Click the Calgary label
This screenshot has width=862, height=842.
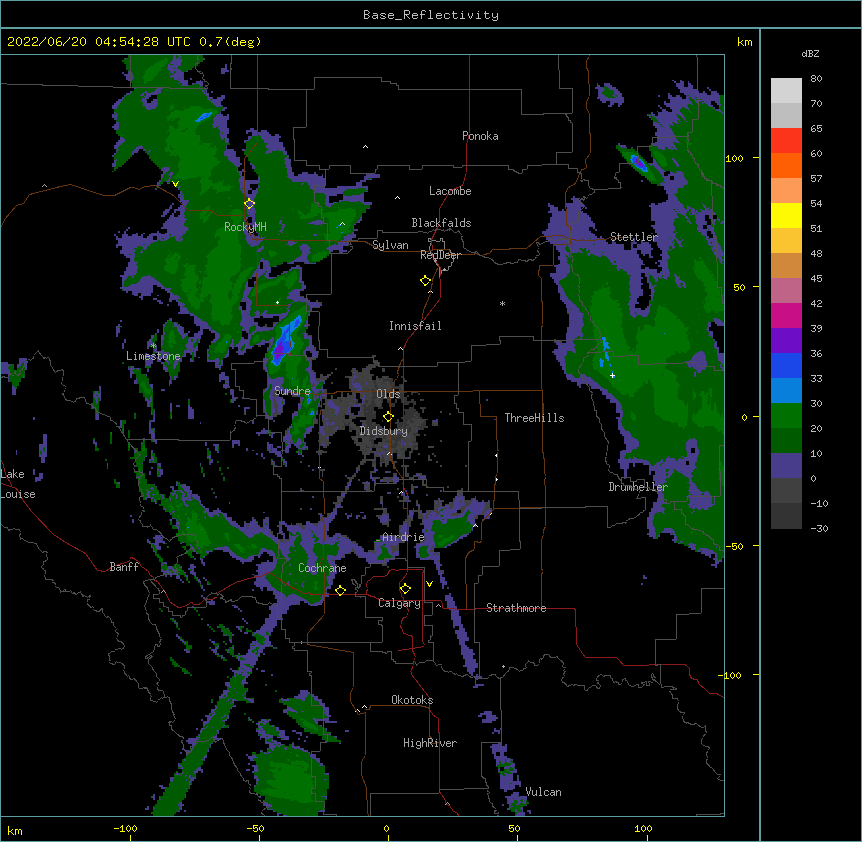pos(399,603)
